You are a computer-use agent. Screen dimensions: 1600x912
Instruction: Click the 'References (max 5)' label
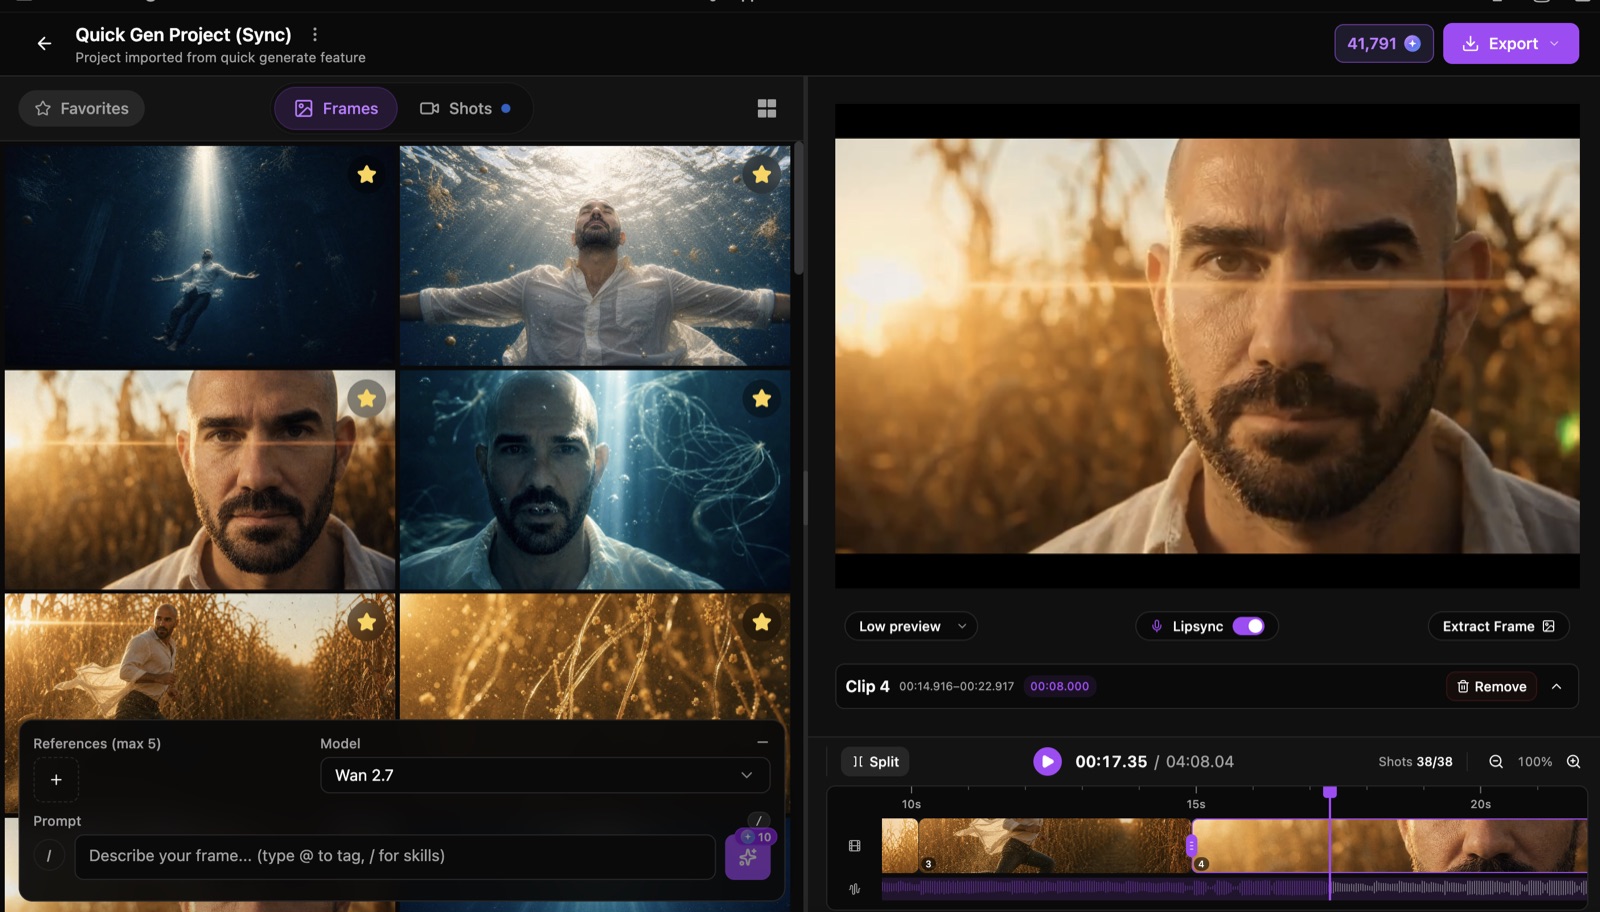coord(97,744)
